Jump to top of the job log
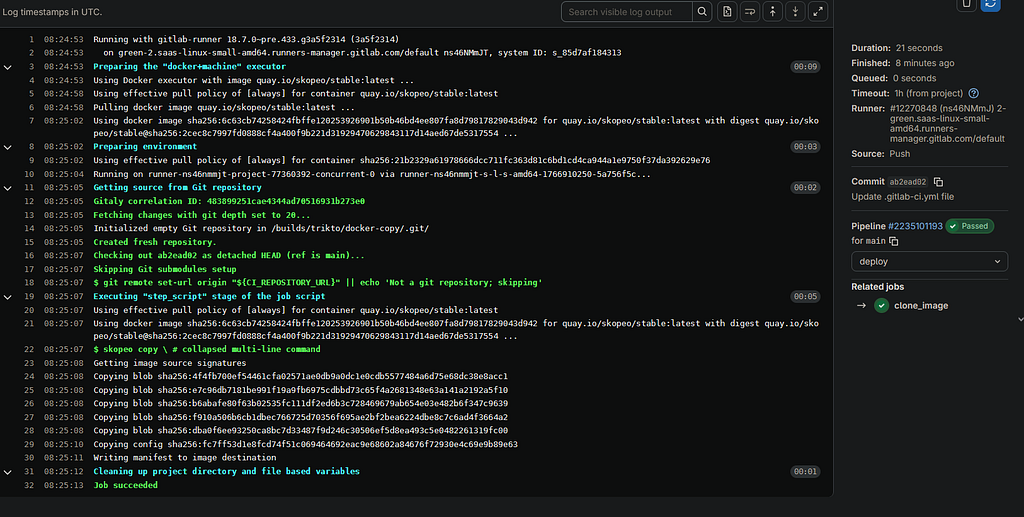The height and width of the screenshot is (517, 1024). point(773,12)
